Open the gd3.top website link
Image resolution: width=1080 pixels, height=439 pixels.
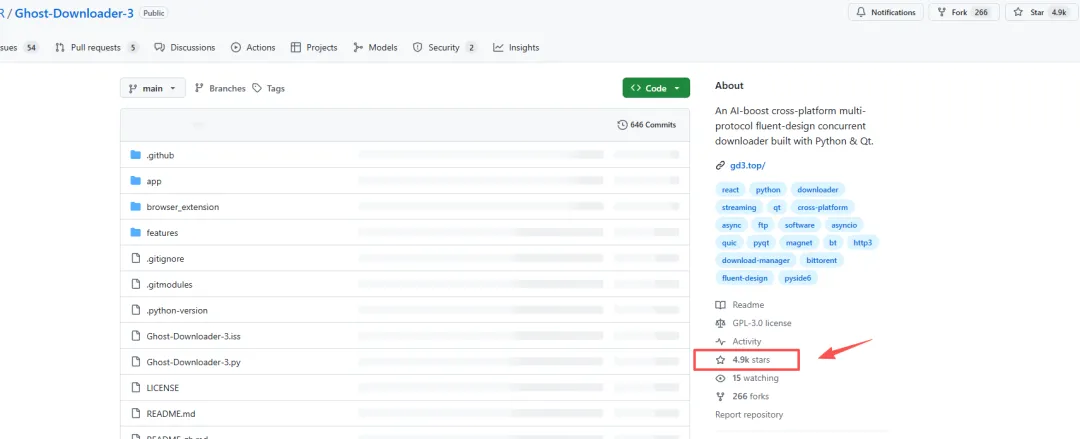[x=747, y=165]
